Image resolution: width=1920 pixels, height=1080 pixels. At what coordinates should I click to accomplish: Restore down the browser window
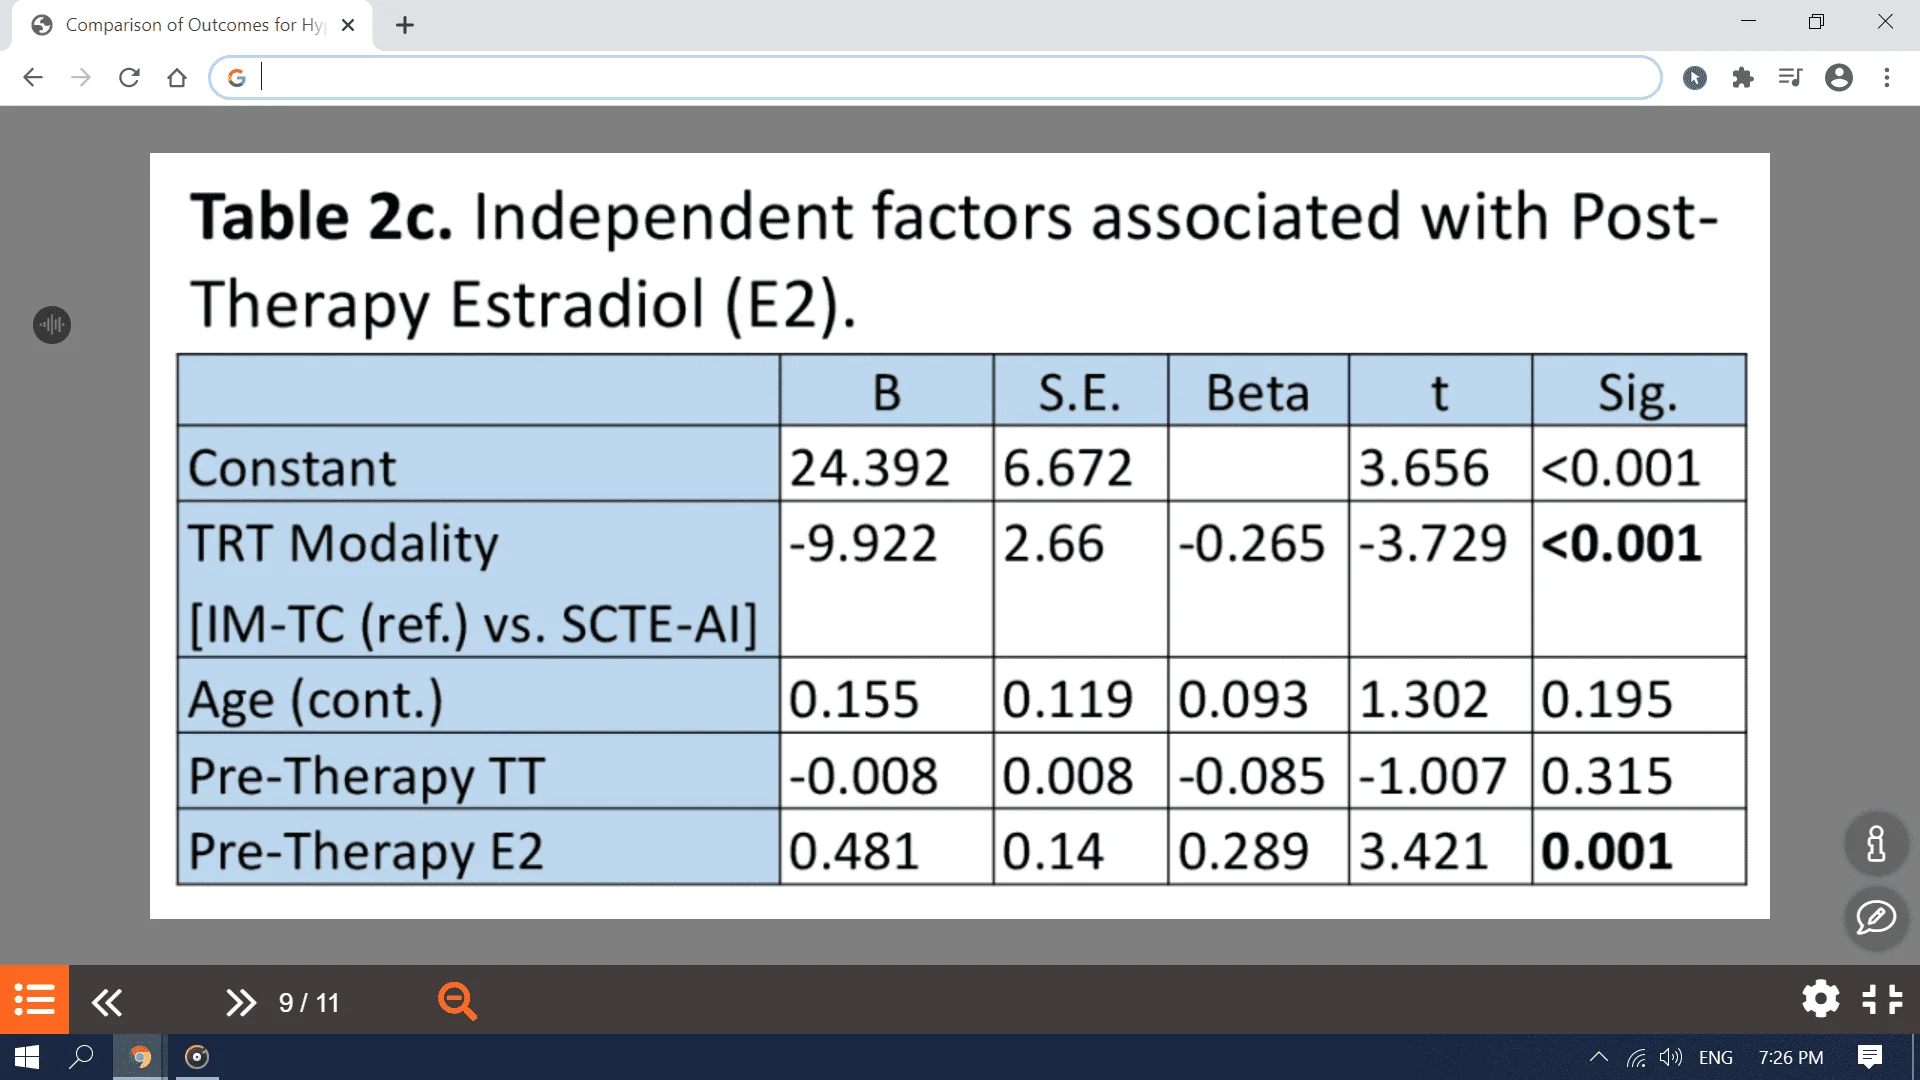point(1817,22)
